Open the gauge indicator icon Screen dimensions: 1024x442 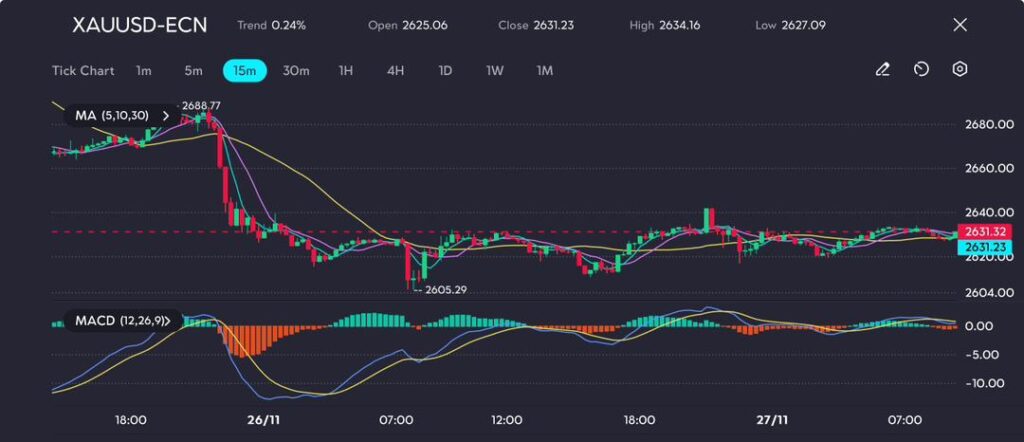pos(921,70)
